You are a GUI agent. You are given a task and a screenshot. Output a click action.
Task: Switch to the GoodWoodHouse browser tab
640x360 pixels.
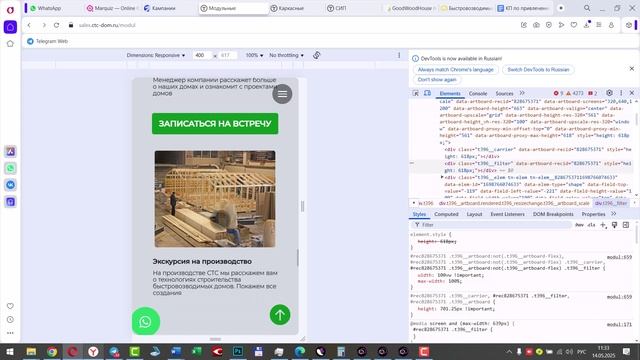[410, 8]
